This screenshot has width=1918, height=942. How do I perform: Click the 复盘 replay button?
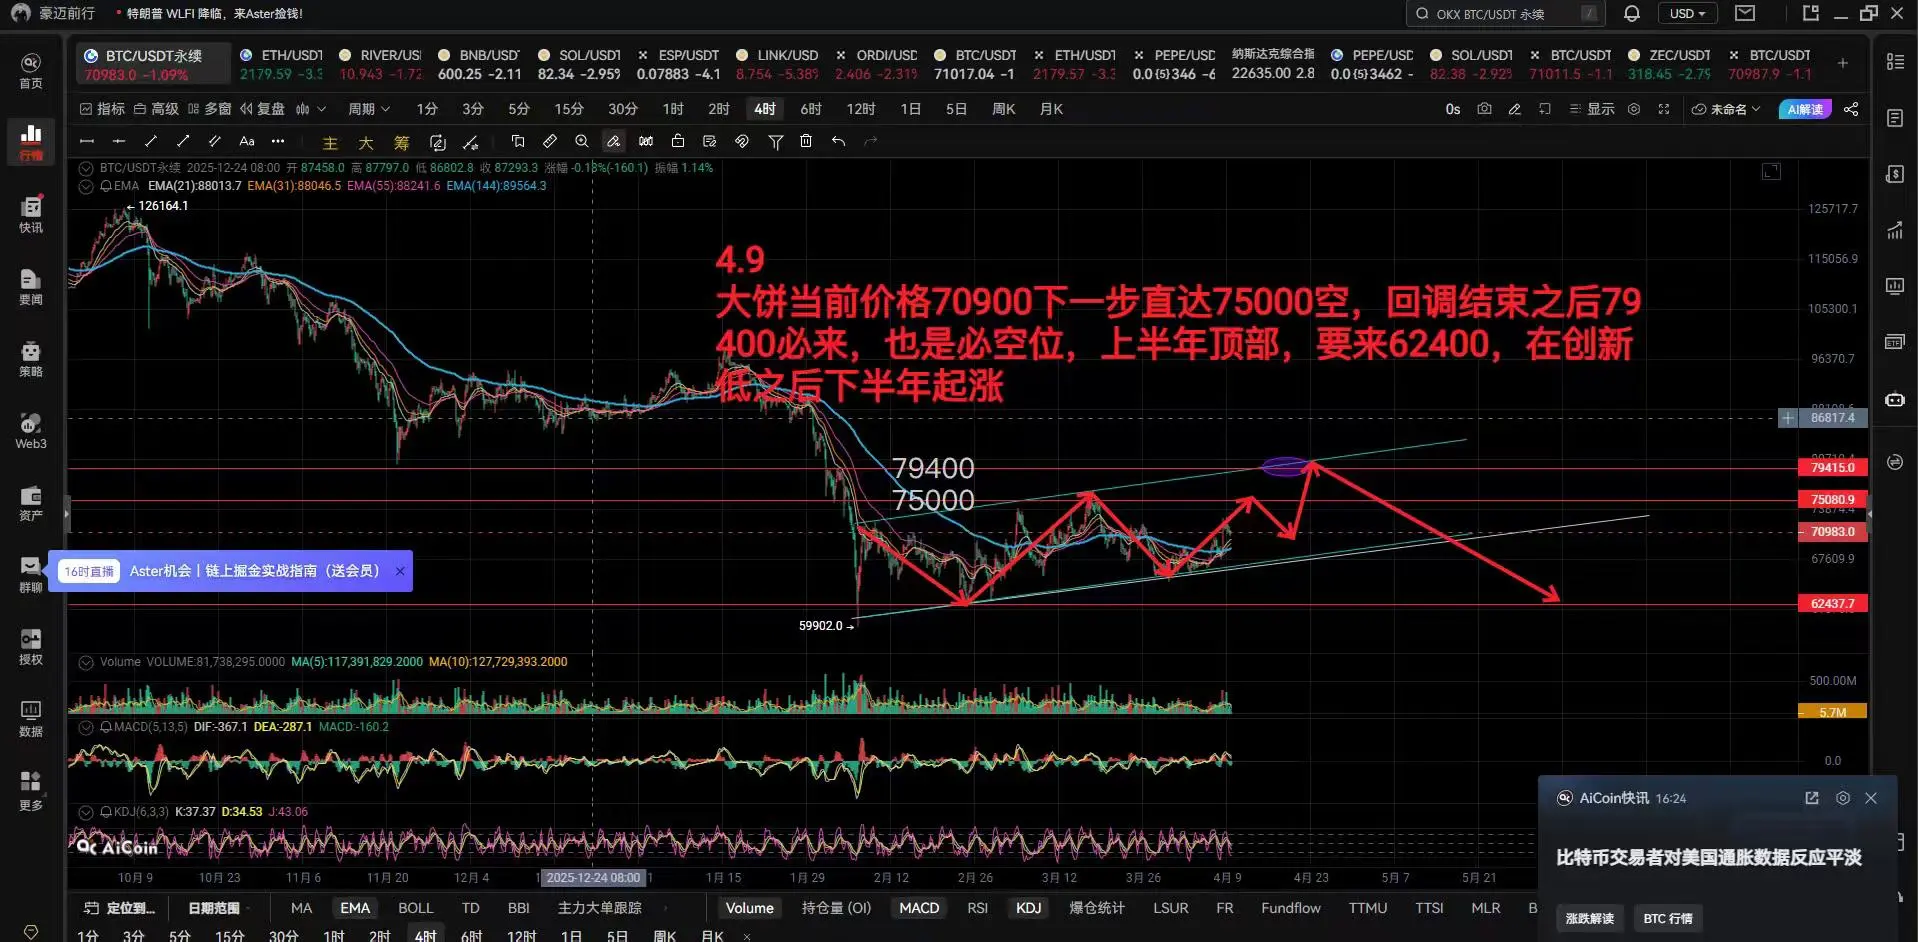pyautogui.click(x=262, y=109)
